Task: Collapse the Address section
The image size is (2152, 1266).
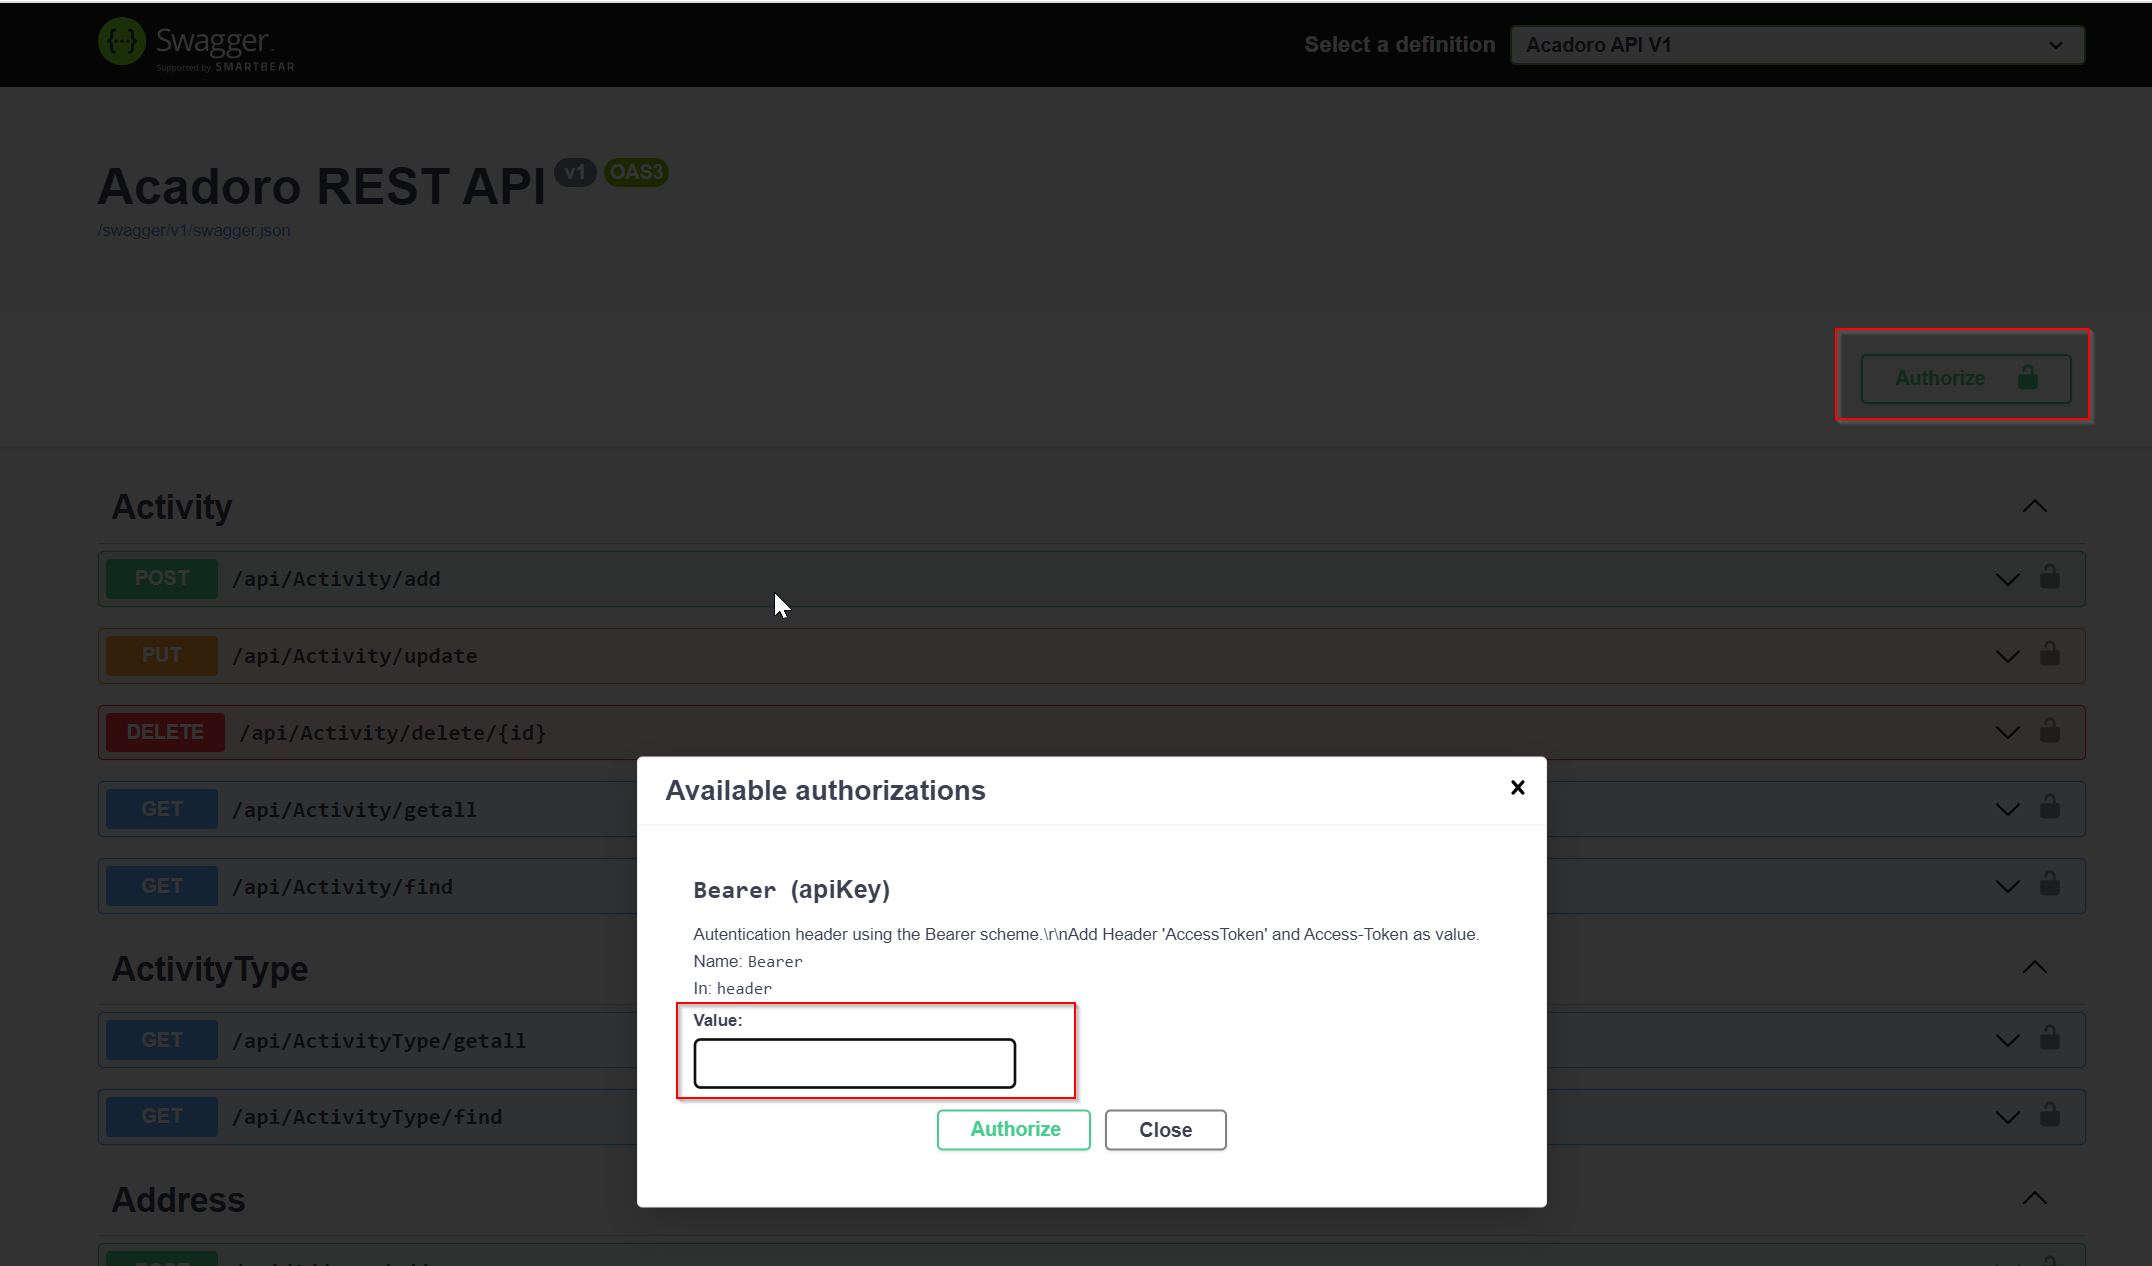Action: pos(2034,1199)
